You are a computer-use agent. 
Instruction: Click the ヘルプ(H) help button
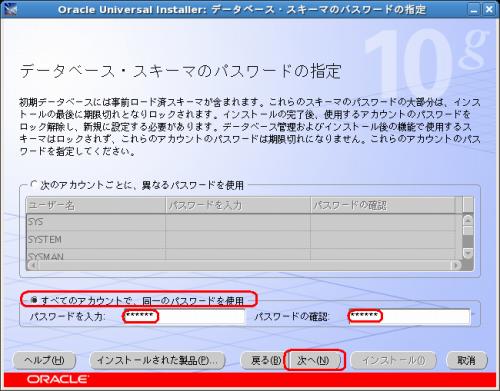click(x=44, y=360)
